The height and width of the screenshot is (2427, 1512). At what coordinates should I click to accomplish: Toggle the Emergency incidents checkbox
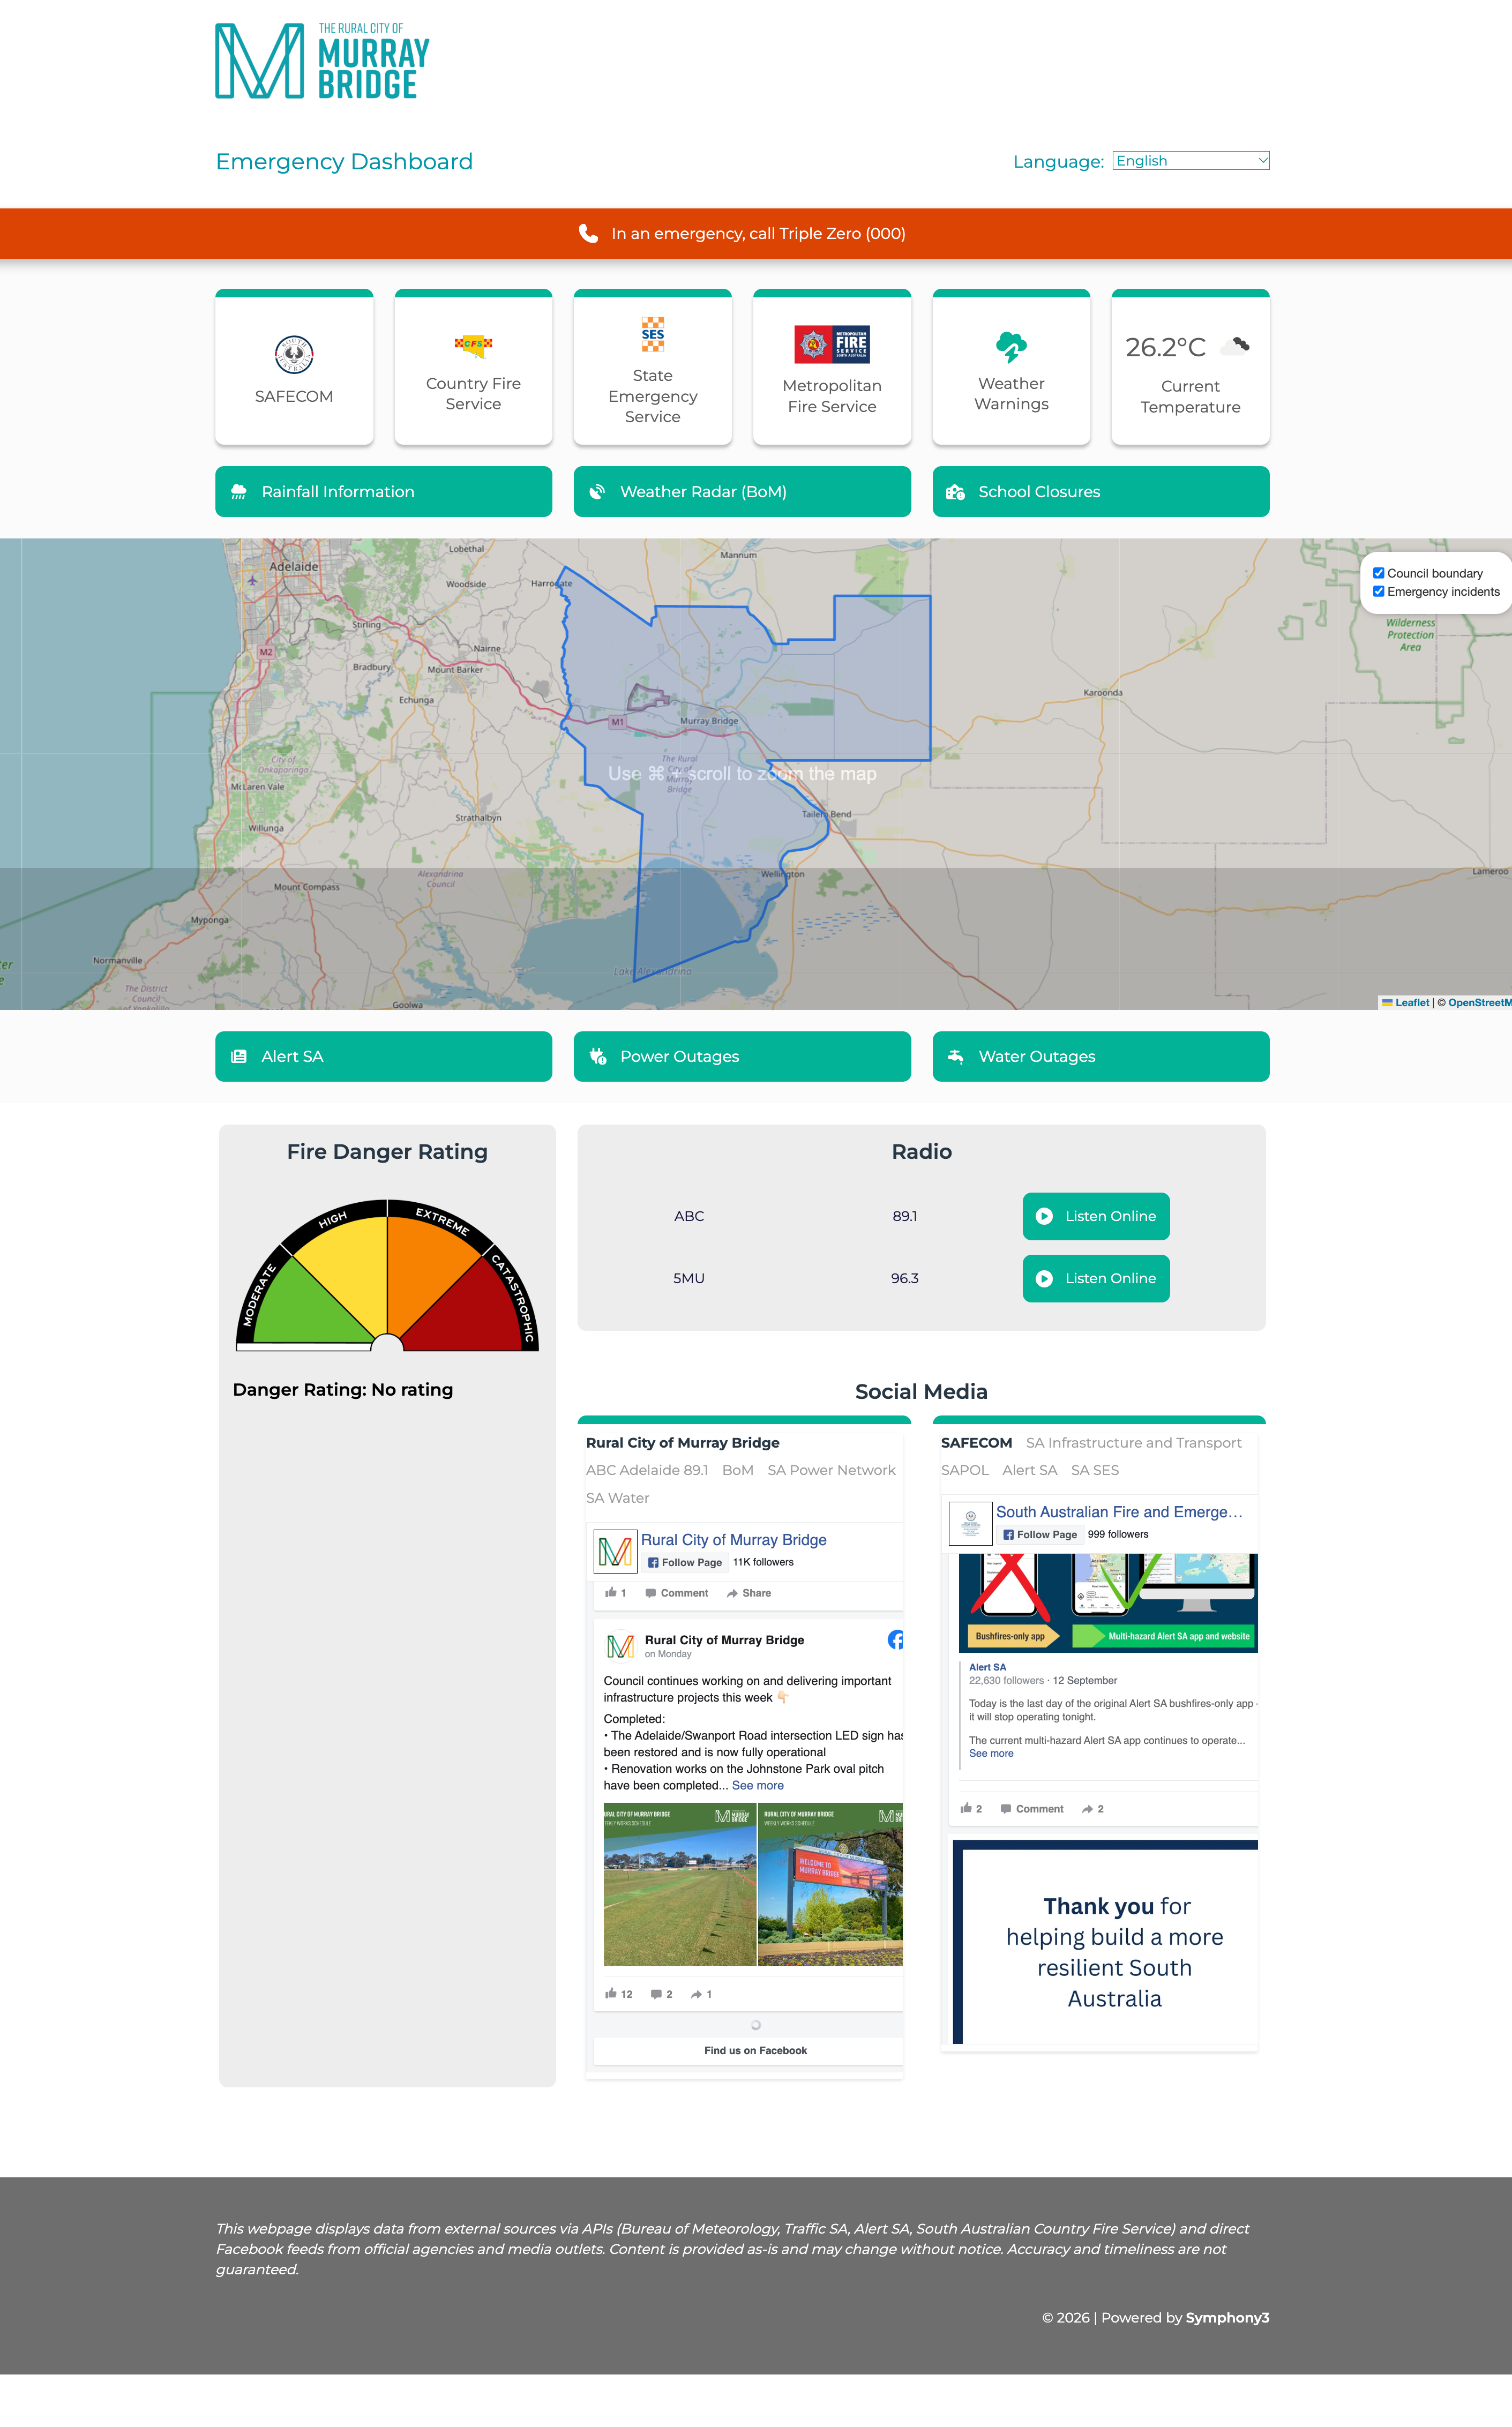click(x=1378, y=591)
